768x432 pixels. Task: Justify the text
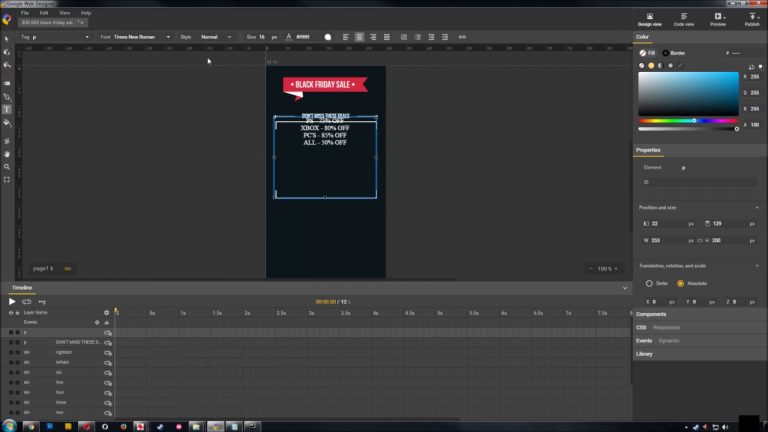tap(387, 37)
